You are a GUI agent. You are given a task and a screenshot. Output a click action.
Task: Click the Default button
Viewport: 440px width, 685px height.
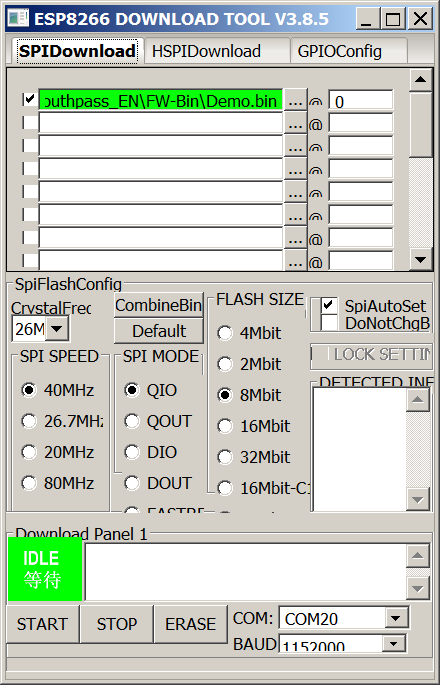click(159, 331)
